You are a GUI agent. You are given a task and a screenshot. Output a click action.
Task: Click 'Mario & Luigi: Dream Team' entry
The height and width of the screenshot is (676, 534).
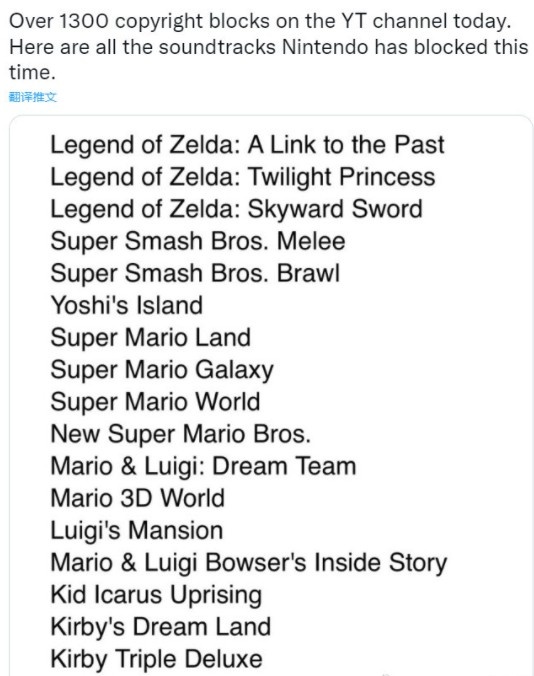point(203,466)
